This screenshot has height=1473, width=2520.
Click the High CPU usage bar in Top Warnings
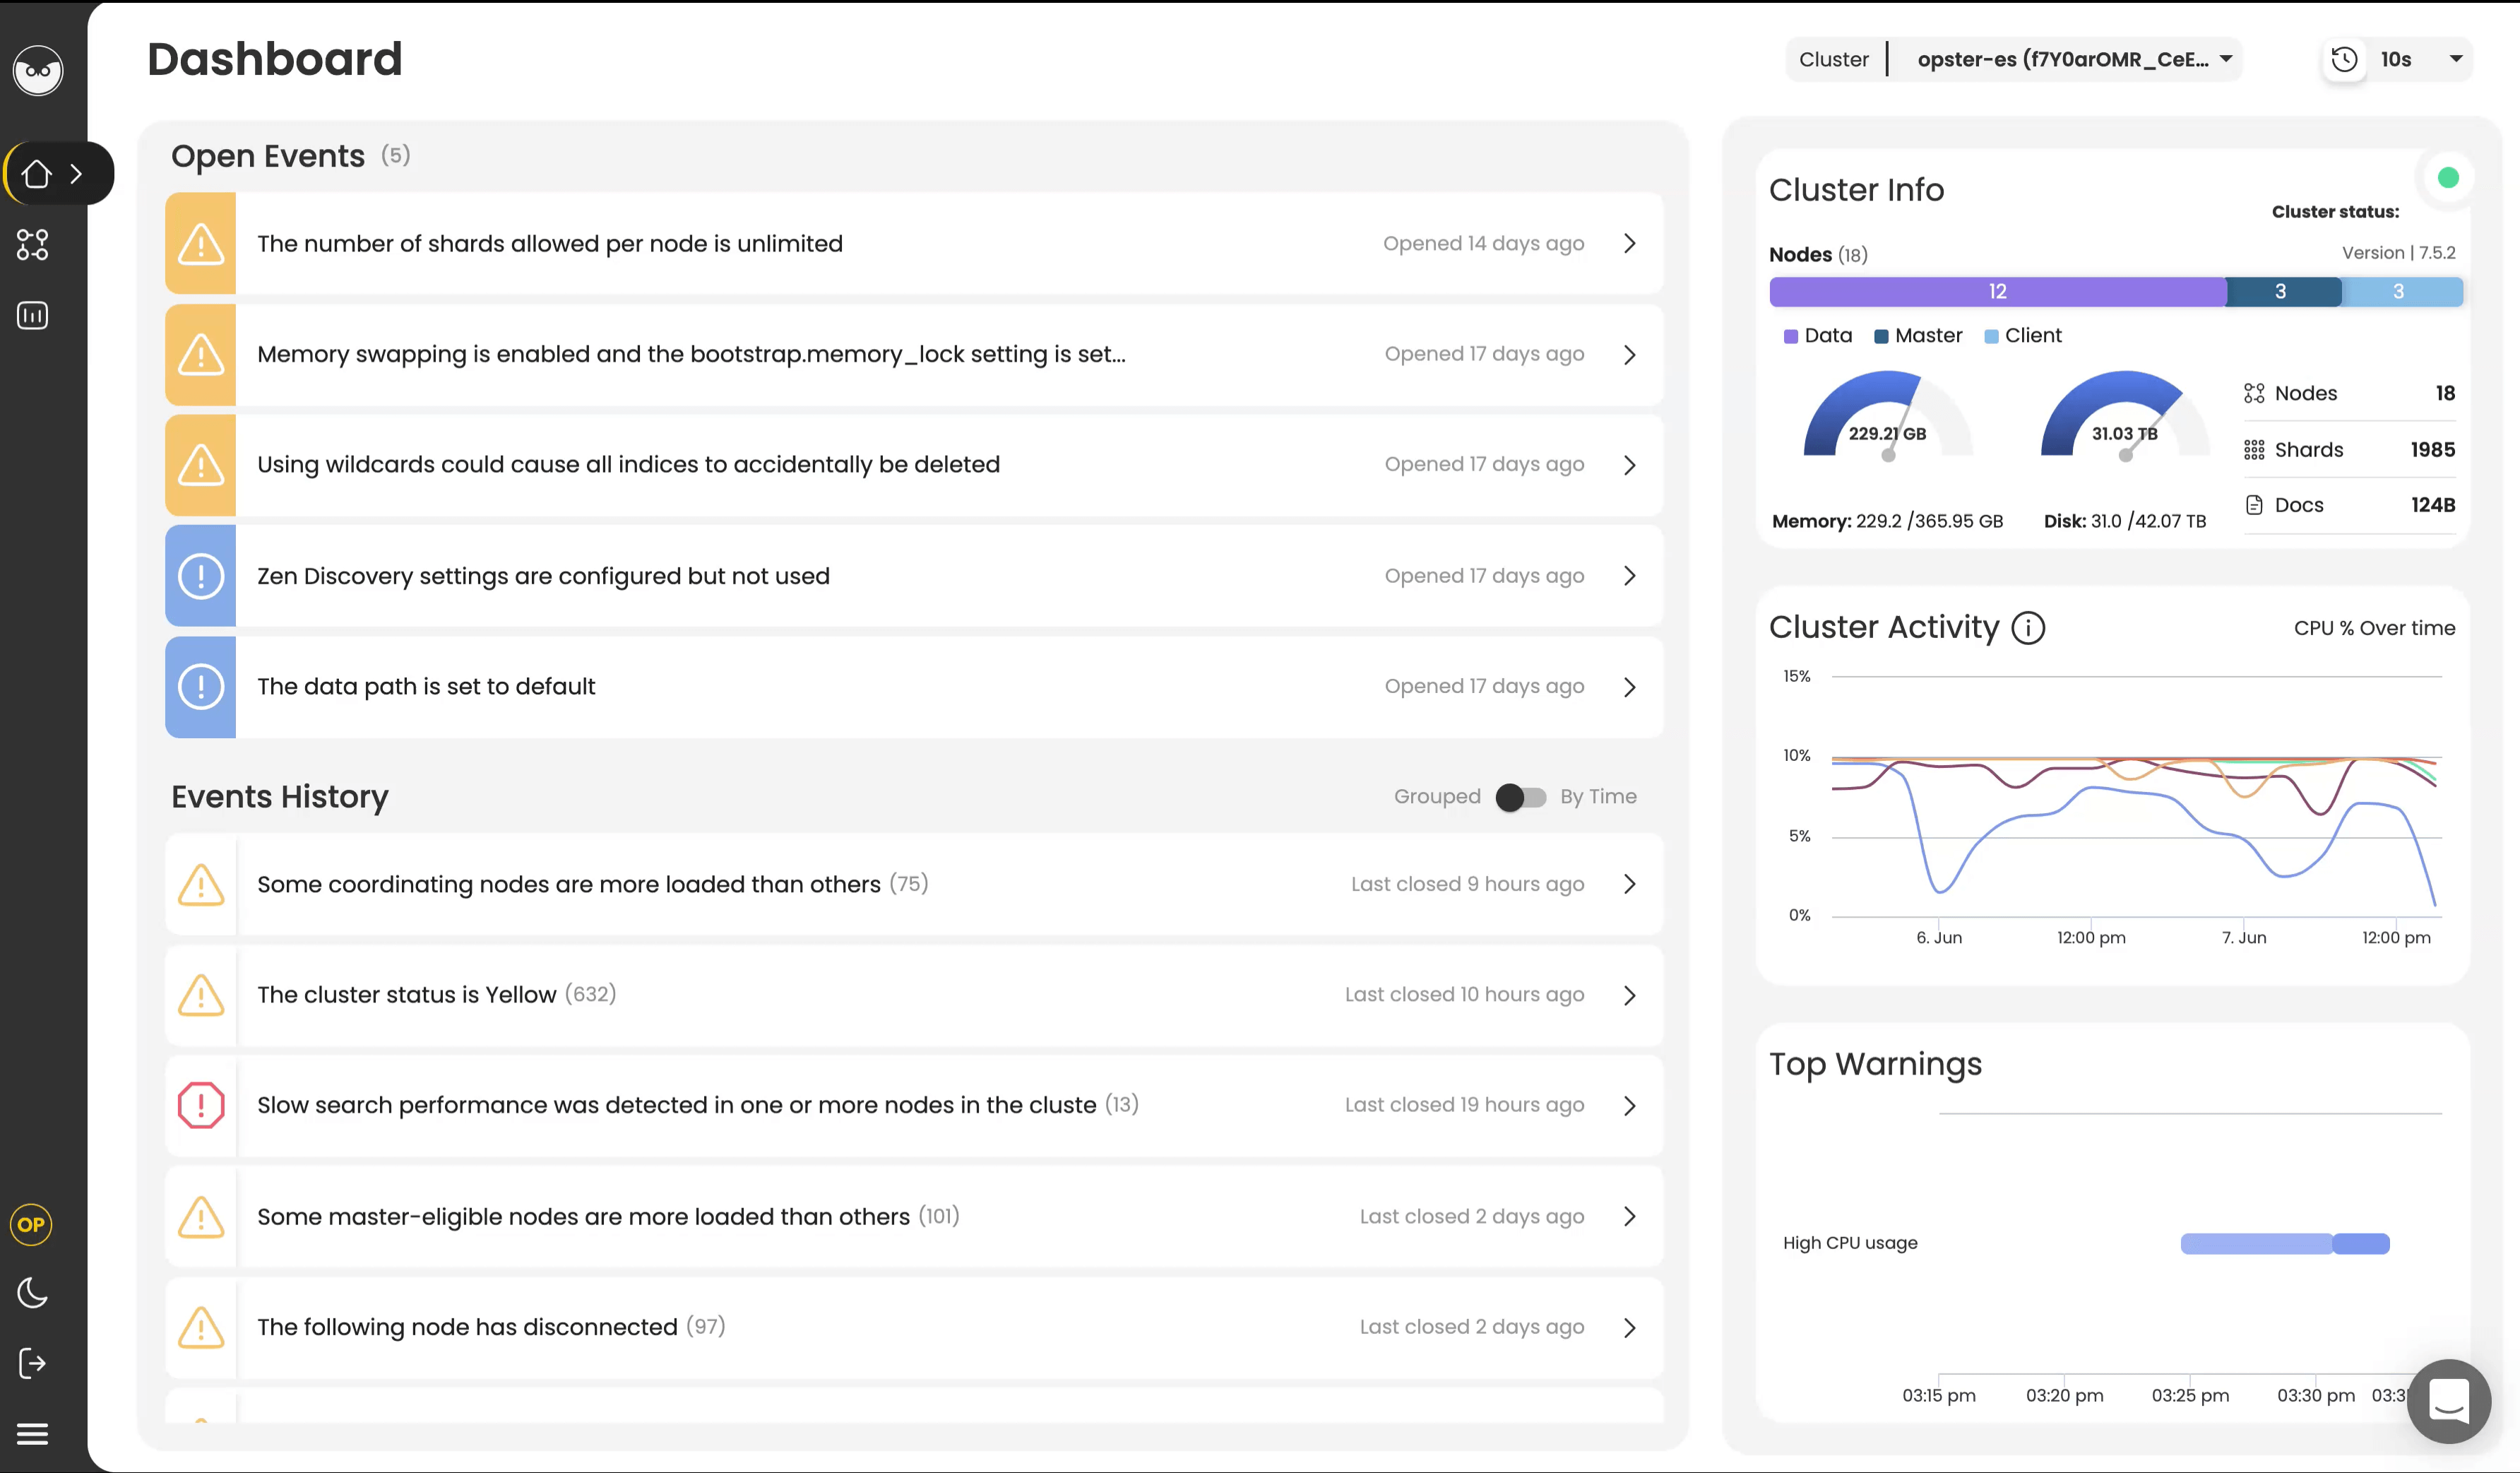(2284, 1243)
